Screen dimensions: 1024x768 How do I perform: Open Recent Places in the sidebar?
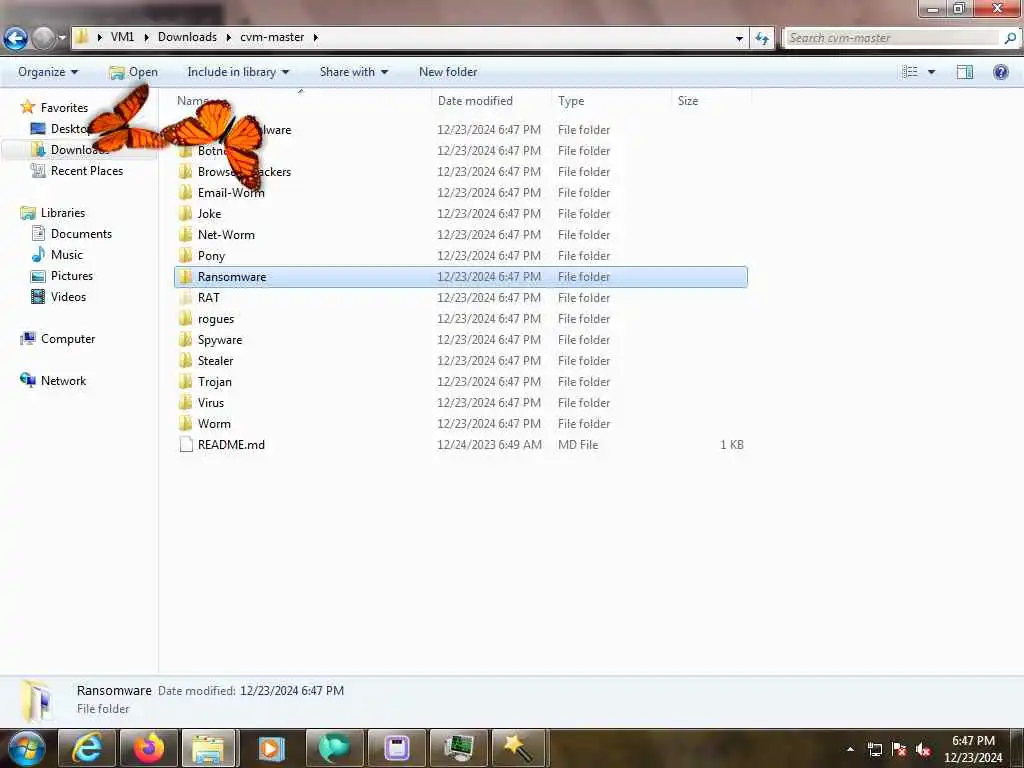pyautogui.click(x=86, y=171)
